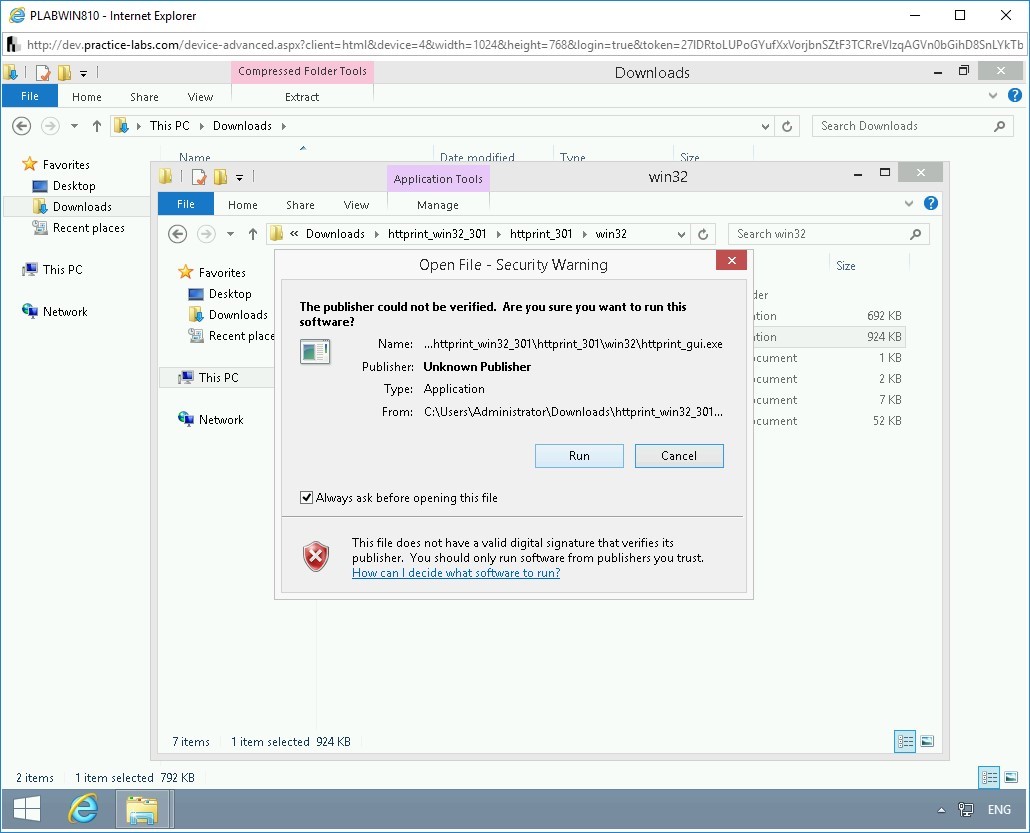Open the Extract tab in Downloads window
Image resolution: width=1030 pixels, height=833 pixels.
click(x=302, y=97)
